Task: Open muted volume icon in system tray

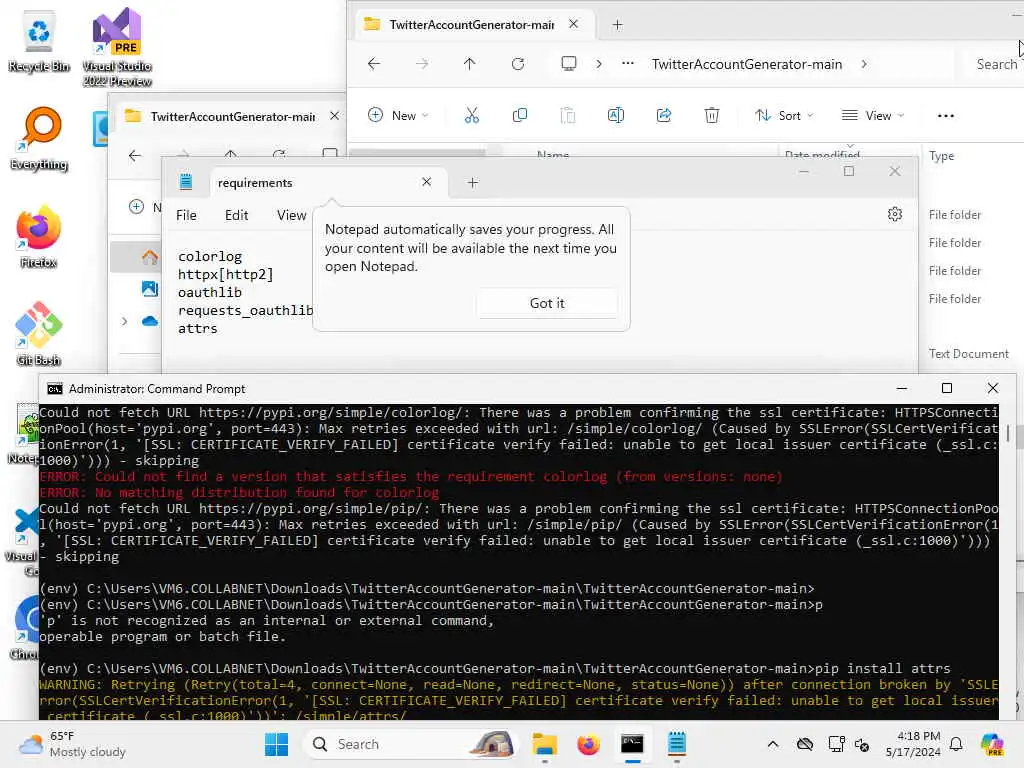Action: (862, 744)
